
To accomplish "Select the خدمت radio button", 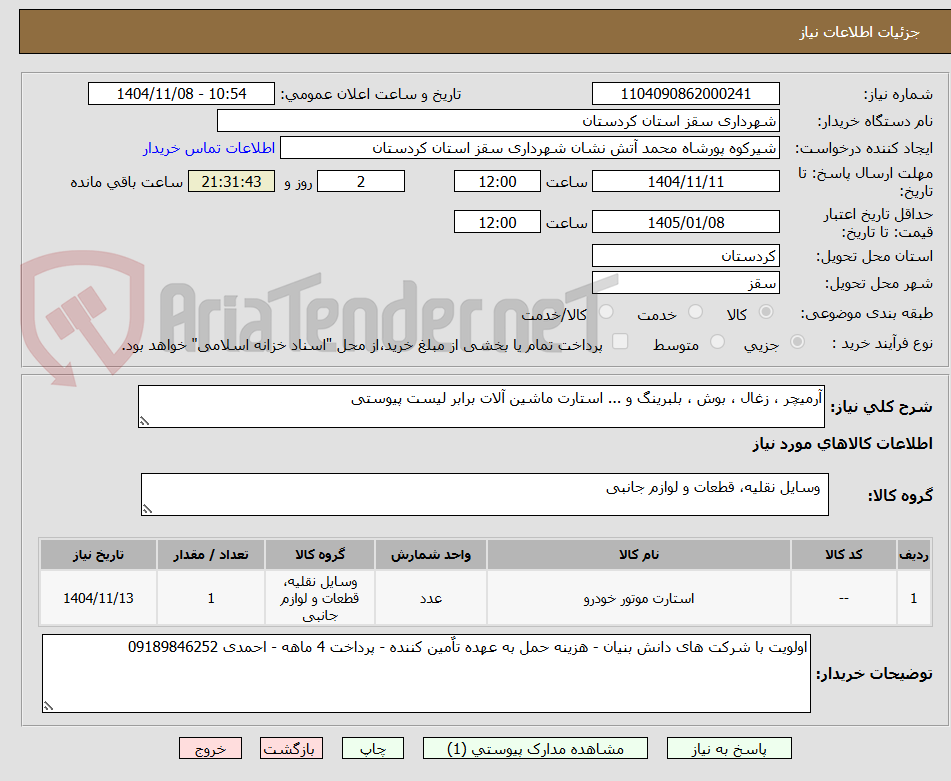I will pos(695,312).
